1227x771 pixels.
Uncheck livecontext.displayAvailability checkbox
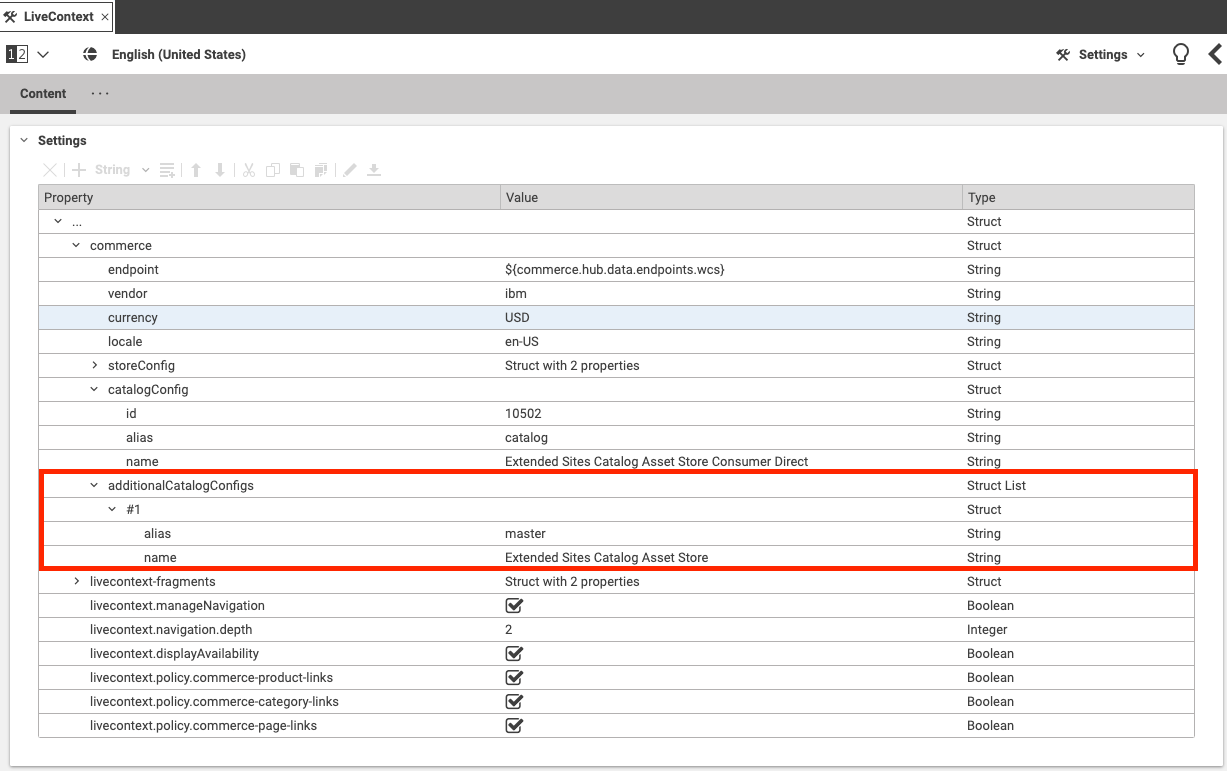pyautogui.click(x=514, y=654)
